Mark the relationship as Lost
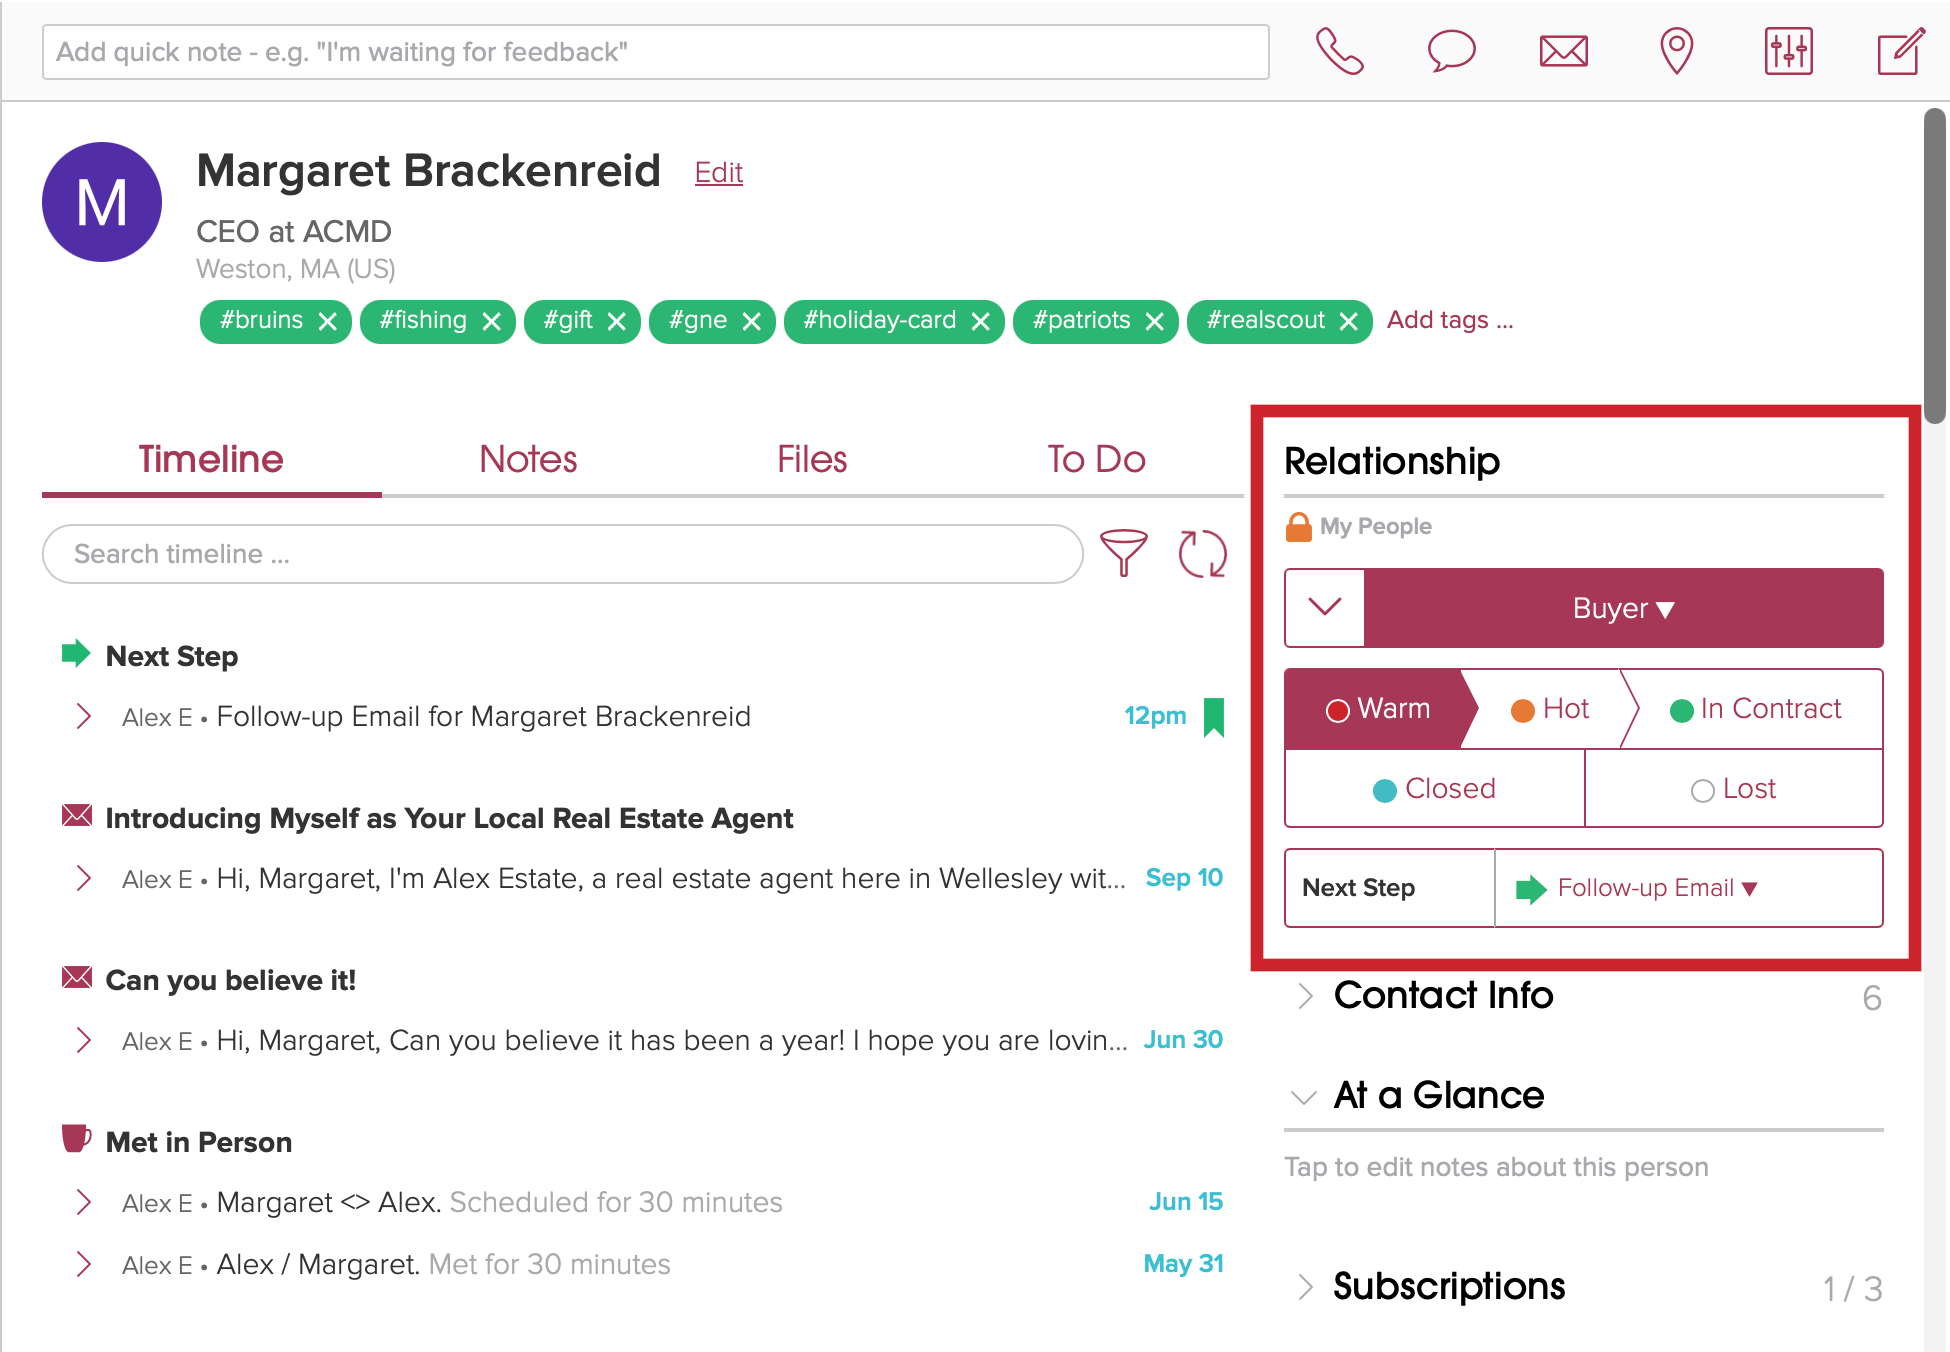The height and width of the screenshot is (1352, 1950). point(1734,789)
